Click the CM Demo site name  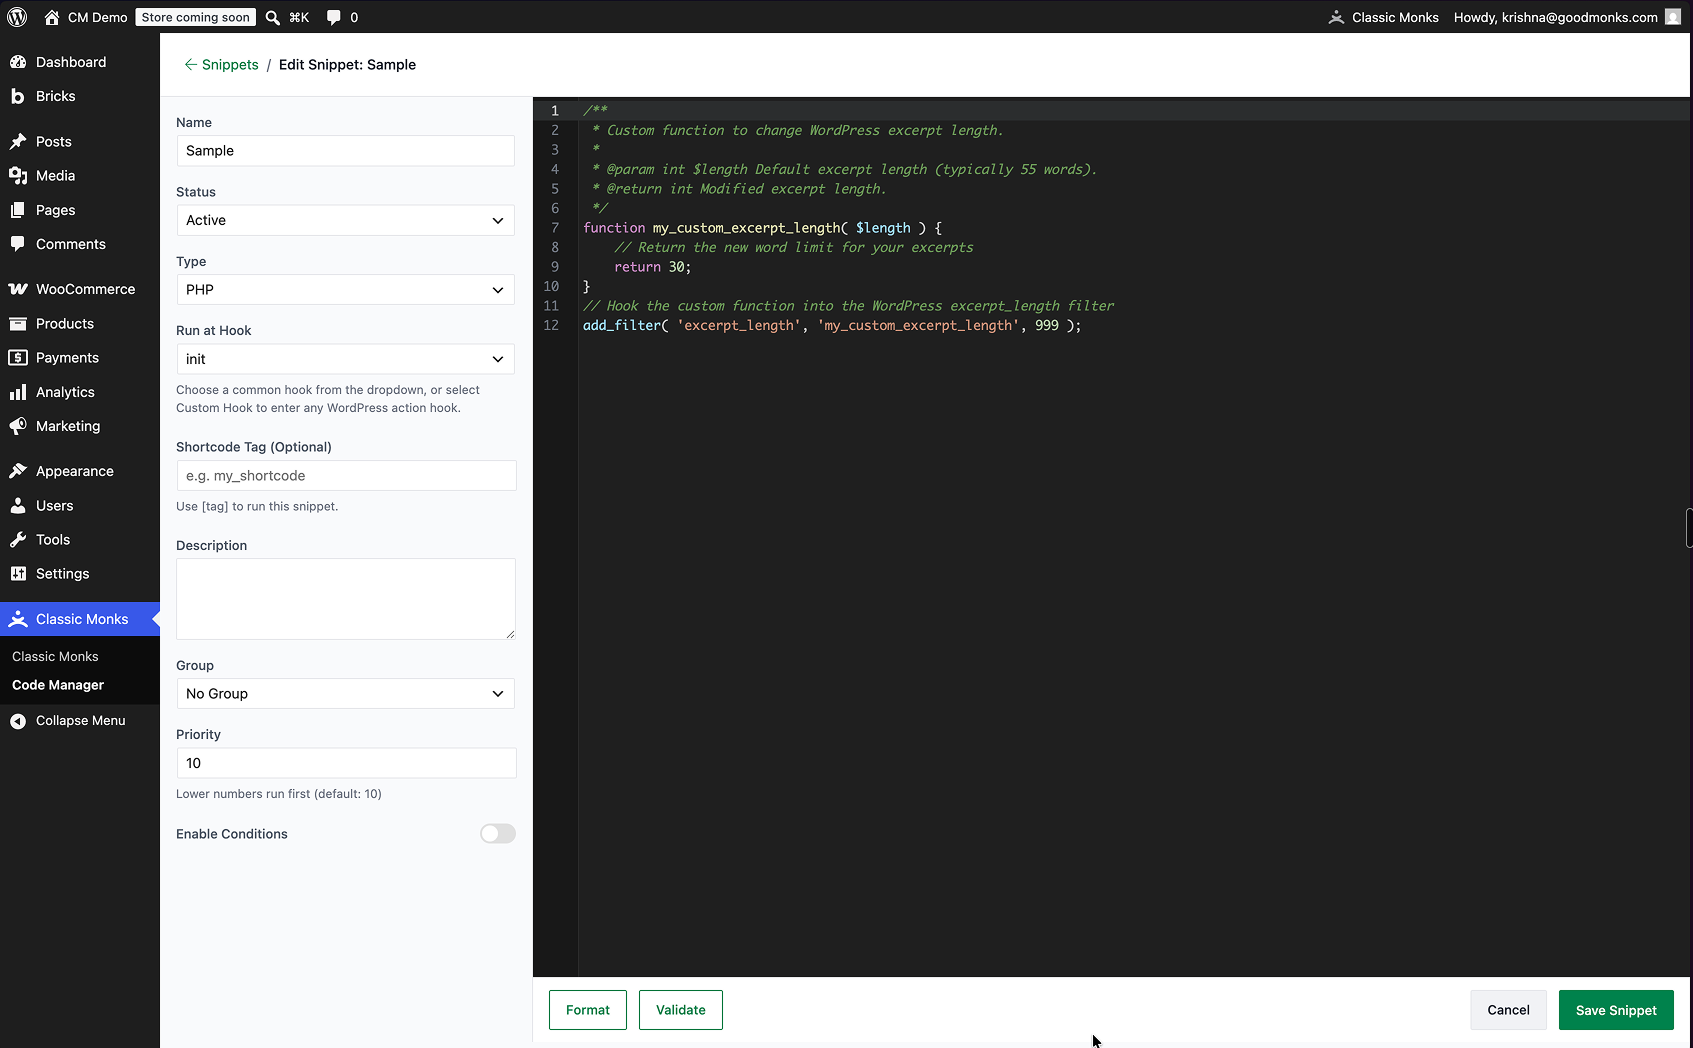[x=98, y=17]
